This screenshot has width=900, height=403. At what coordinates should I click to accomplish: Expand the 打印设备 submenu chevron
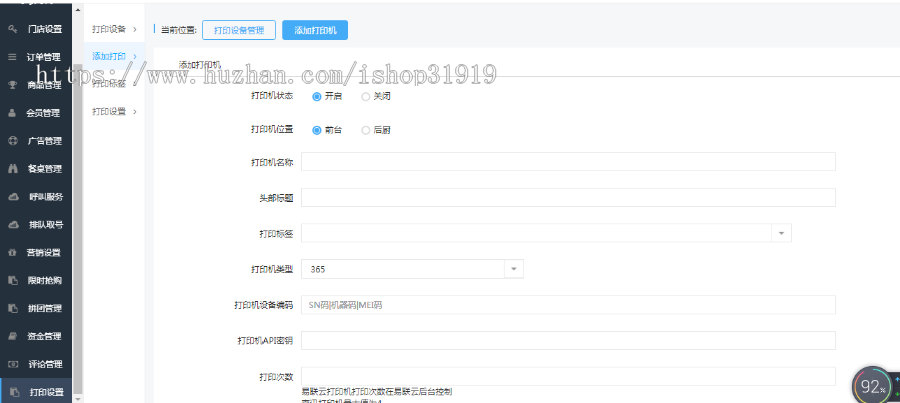[135, 29]
